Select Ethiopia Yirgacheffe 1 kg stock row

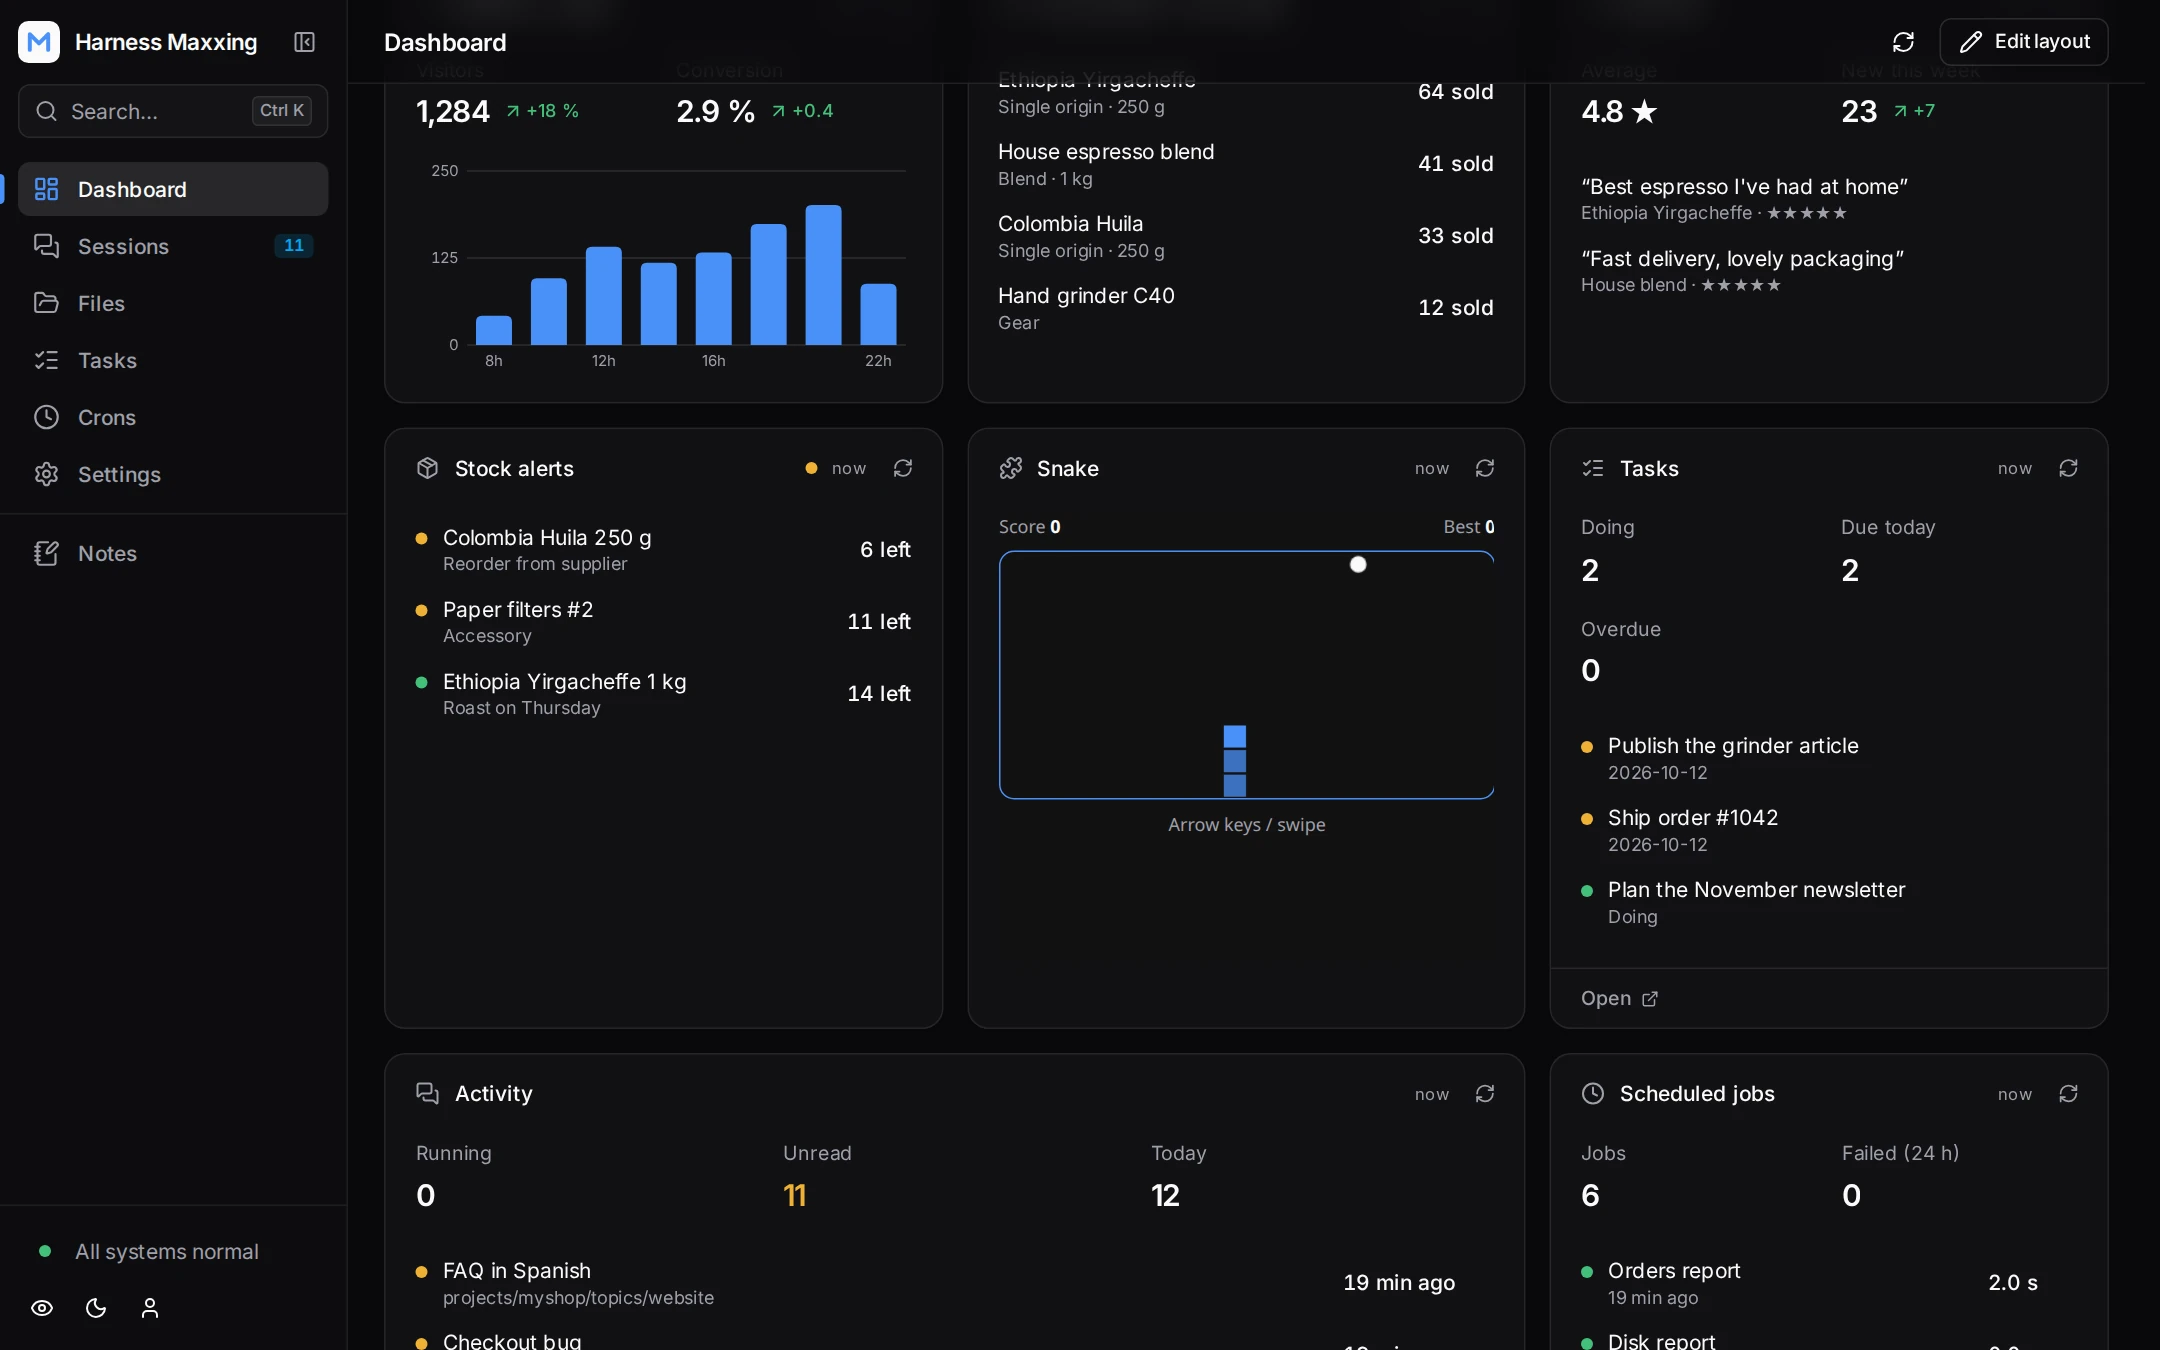663,694
